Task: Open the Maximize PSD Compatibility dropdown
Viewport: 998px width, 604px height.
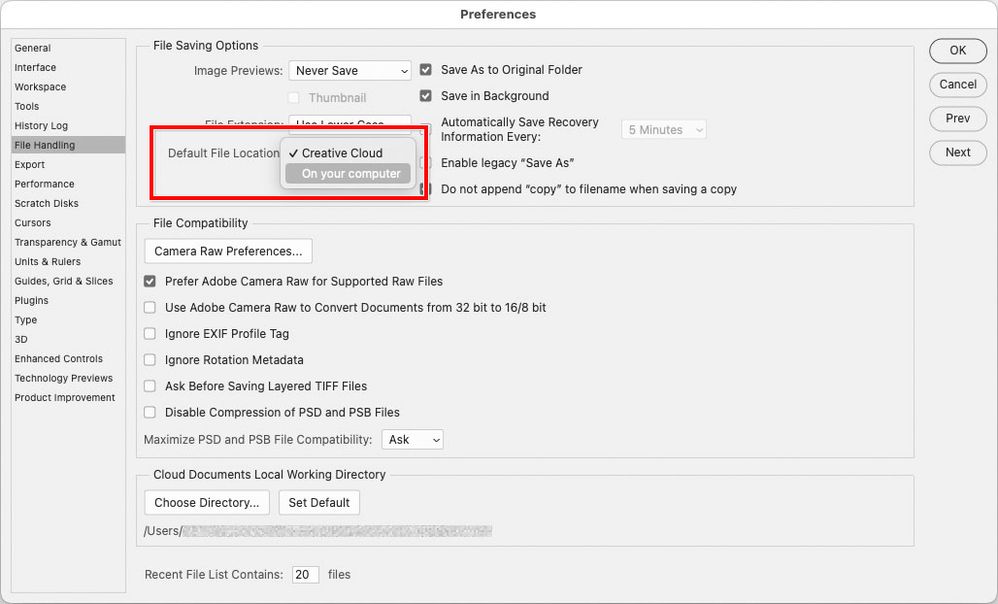Action: point(412,439)
